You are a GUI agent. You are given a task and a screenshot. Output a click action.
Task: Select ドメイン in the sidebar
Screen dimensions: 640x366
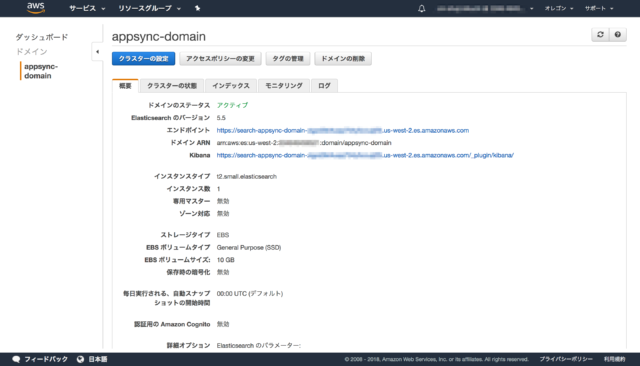point(31,51)
